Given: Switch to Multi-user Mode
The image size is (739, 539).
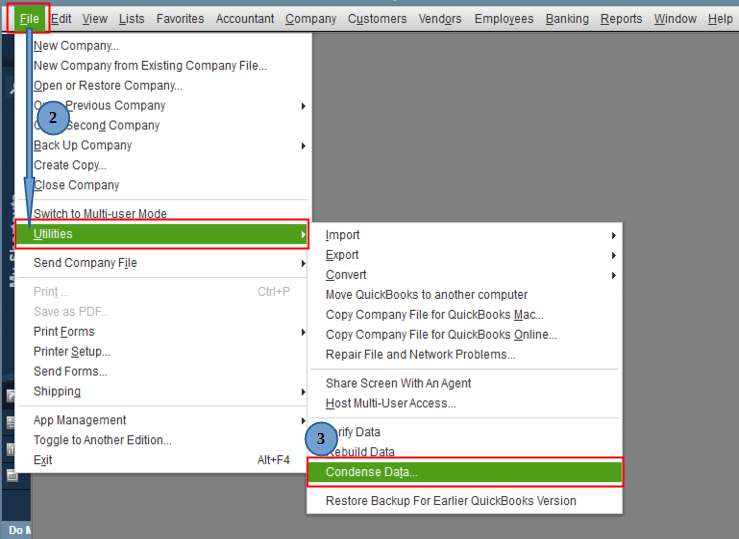Looking at the screenshot, I should (x=100, y=213).
